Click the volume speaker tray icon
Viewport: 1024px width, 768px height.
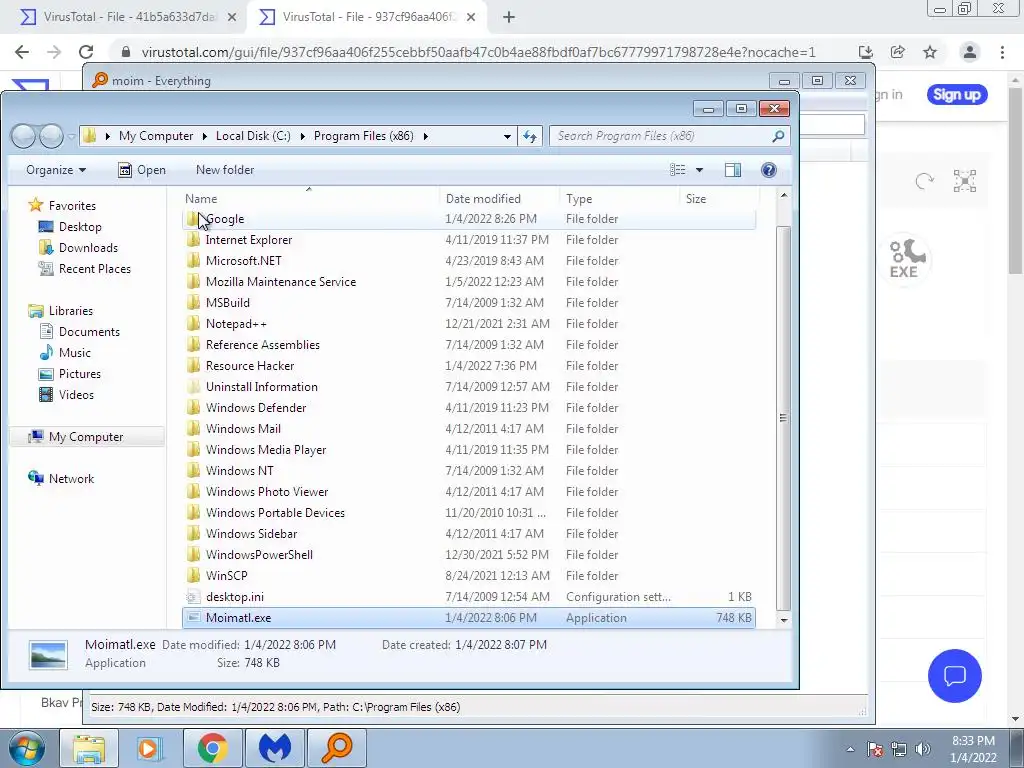pyautogui.click(x=922, y=749)
